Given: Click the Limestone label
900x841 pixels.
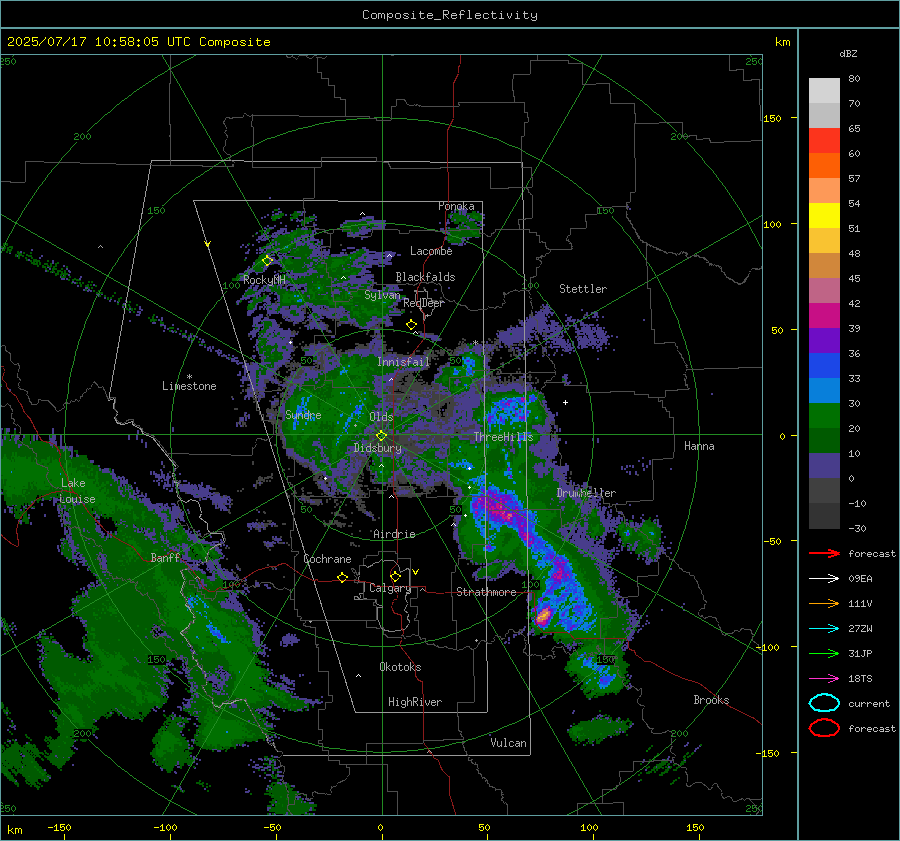Looking at the screenshot, I should point(189,386).
